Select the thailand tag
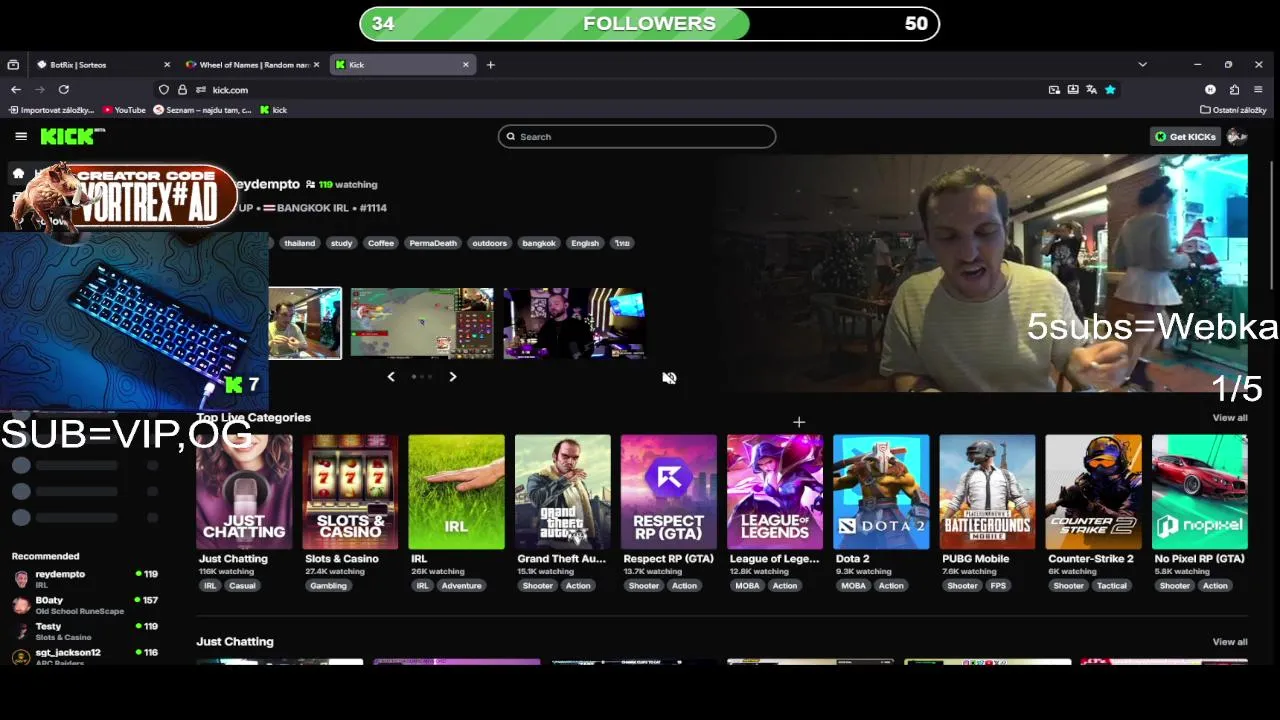Viewport: 1280px width, 720px height. tap(299, 243)
